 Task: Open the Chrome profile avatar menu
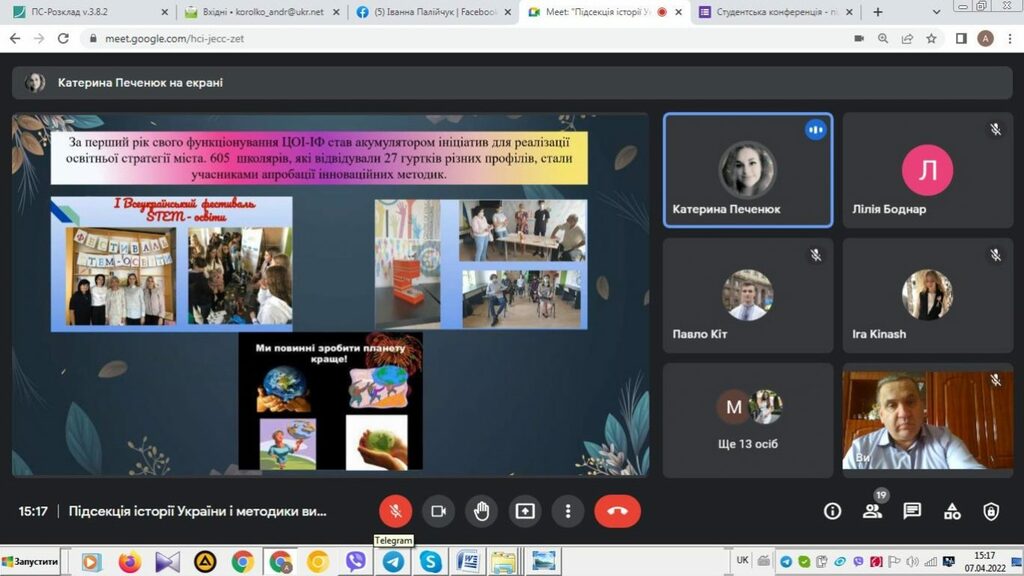(985, 39)
